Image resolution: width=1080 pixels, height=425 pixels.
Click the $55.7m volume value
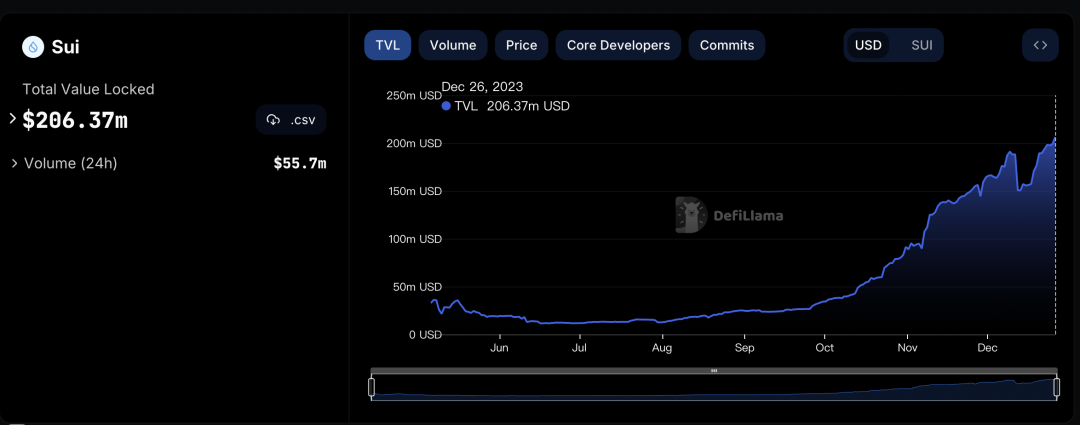point(300,164)
